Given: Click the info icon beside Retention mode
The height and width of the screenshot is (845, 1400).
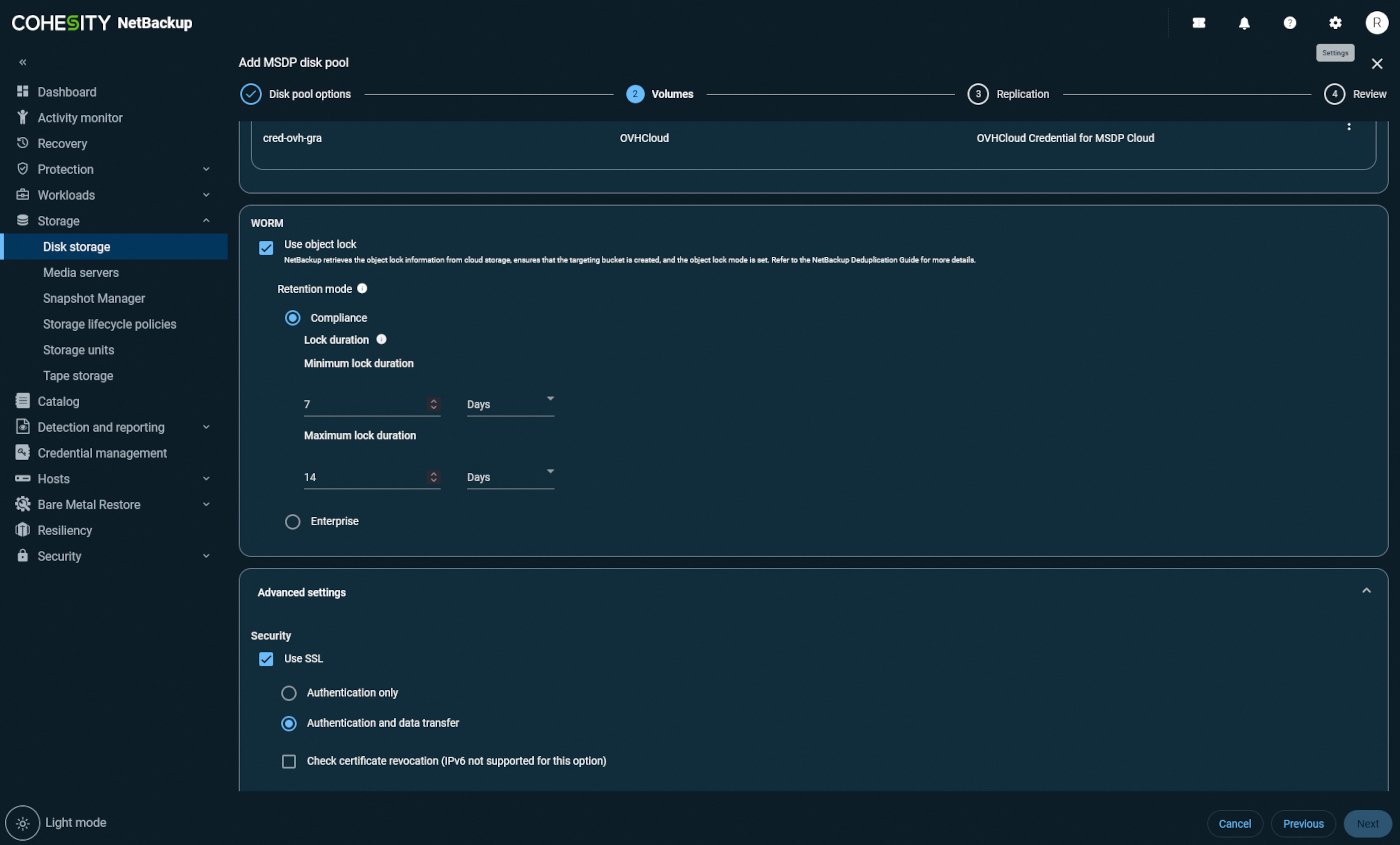Looking at the screenshot, I should [362, 288].
